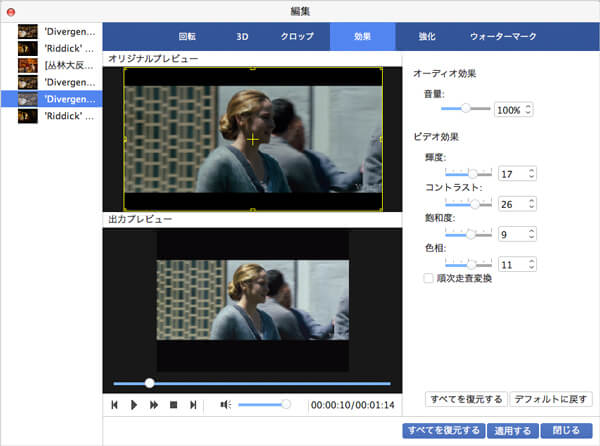Step the コントラスト value 26 stepper
The width and height of the screenshot is (600, 446).
click(x=532, y=204)
